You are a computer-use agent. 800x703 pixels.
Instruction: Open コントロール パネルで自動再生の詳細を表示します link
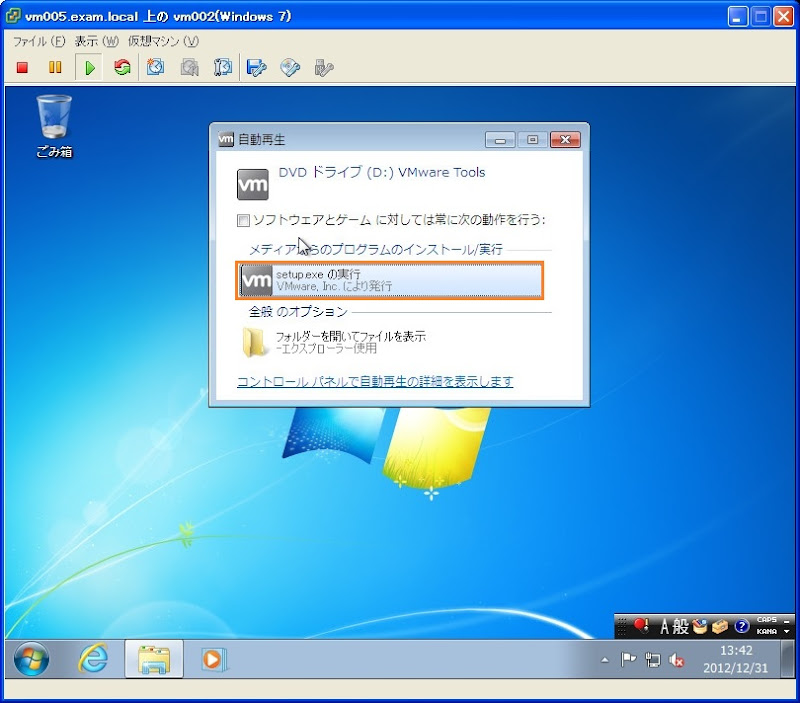375,381
